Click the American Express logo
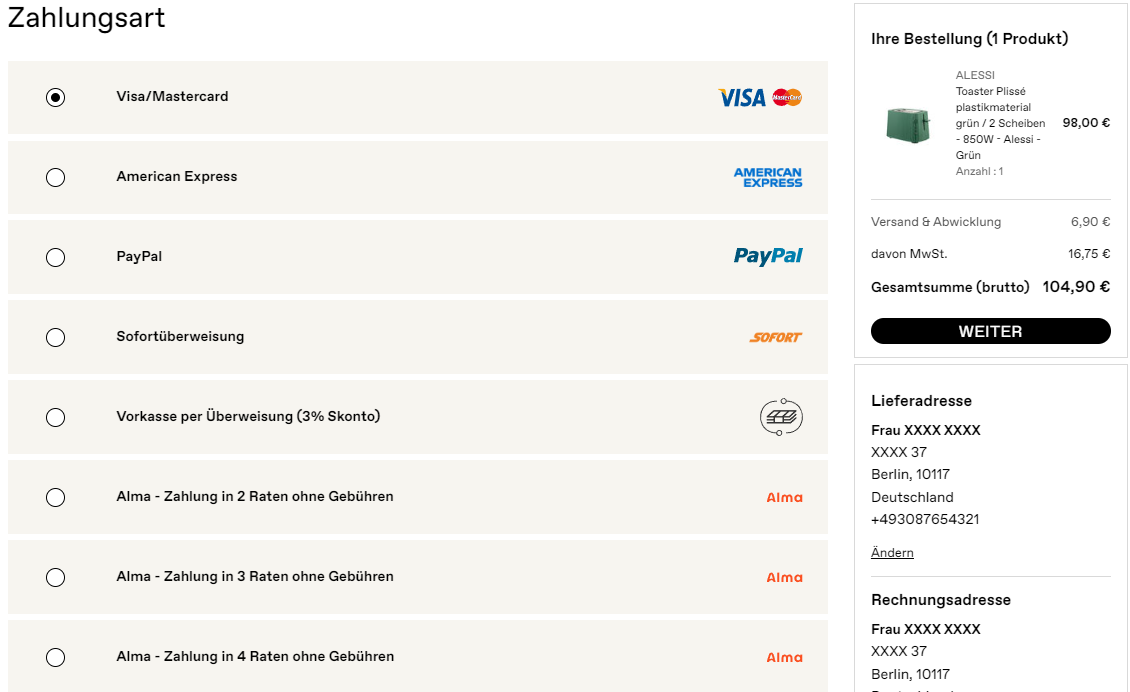This screenshot has width=1130, height=692. [768, 177]
